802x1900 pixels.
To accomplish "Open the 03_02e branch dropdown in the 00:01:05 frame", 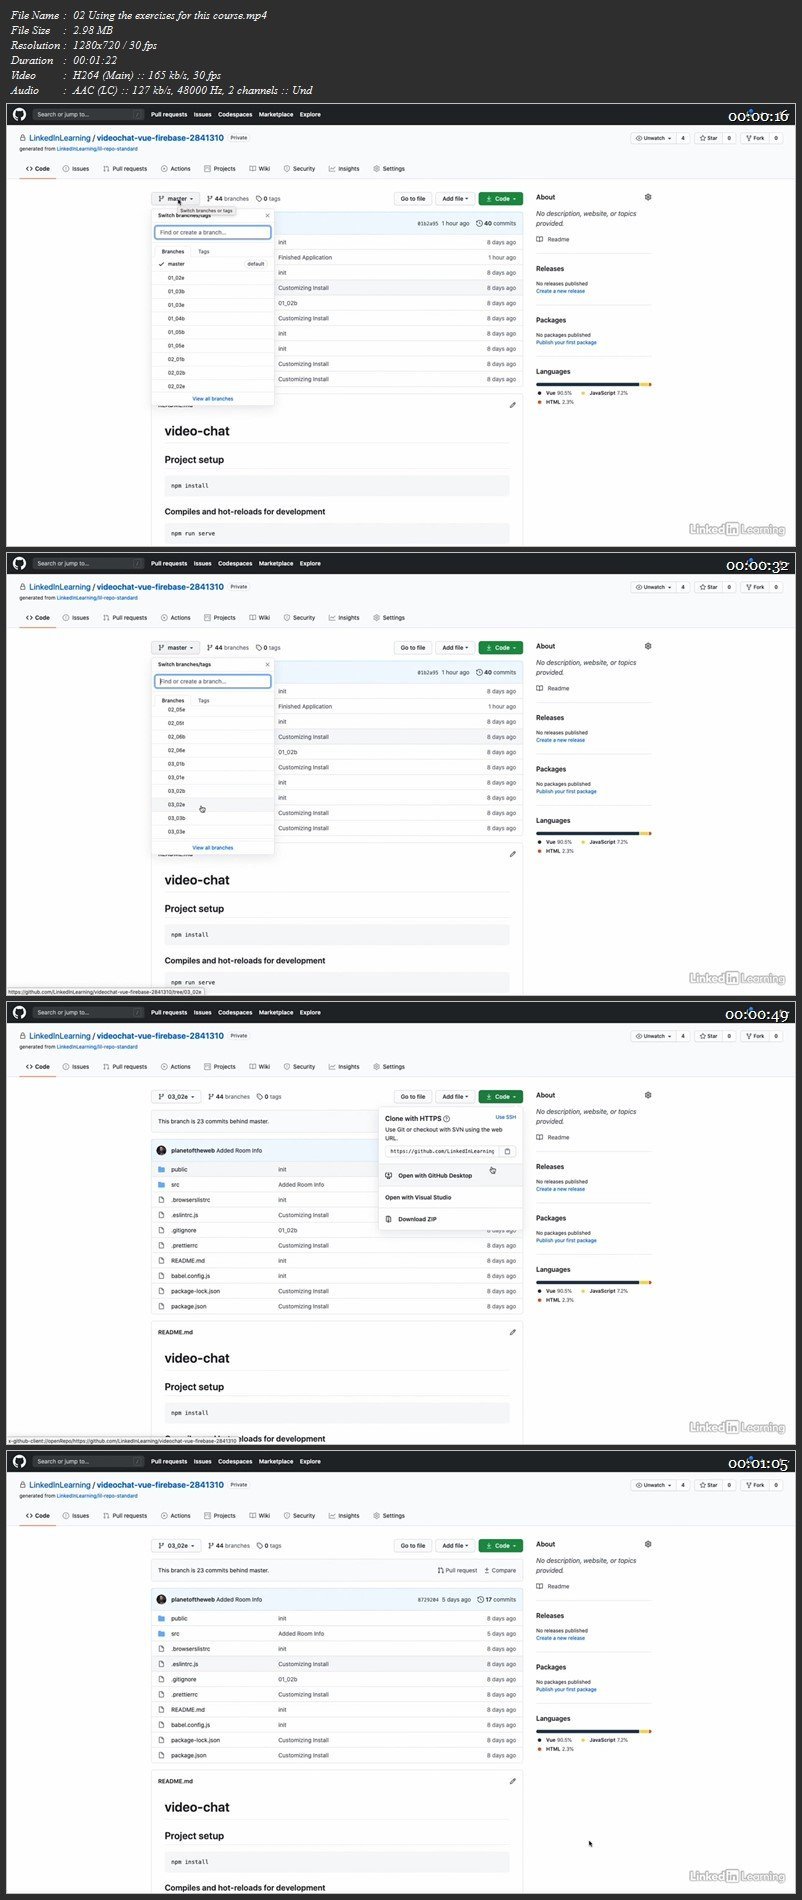I will pyautogui.click(x=177, y=1546).
